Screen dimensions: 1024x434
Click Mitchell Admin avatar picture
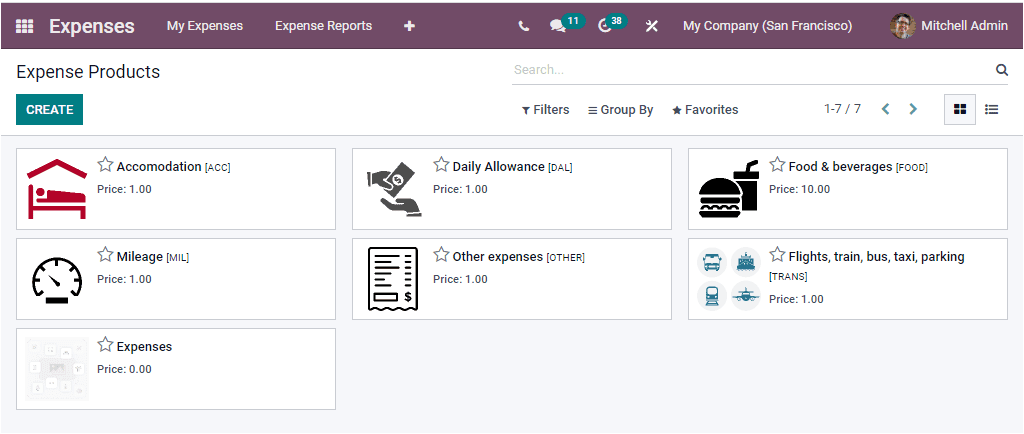[x=903, y=26]
